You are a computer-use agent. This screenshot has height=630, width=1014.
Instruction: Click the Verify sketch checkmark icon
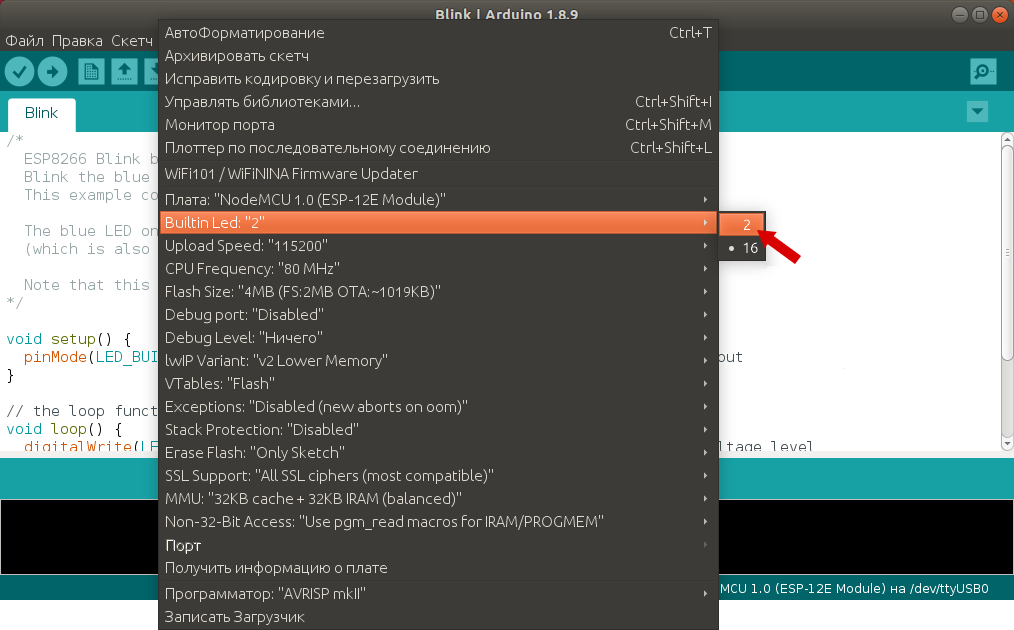tap(19, 71)
